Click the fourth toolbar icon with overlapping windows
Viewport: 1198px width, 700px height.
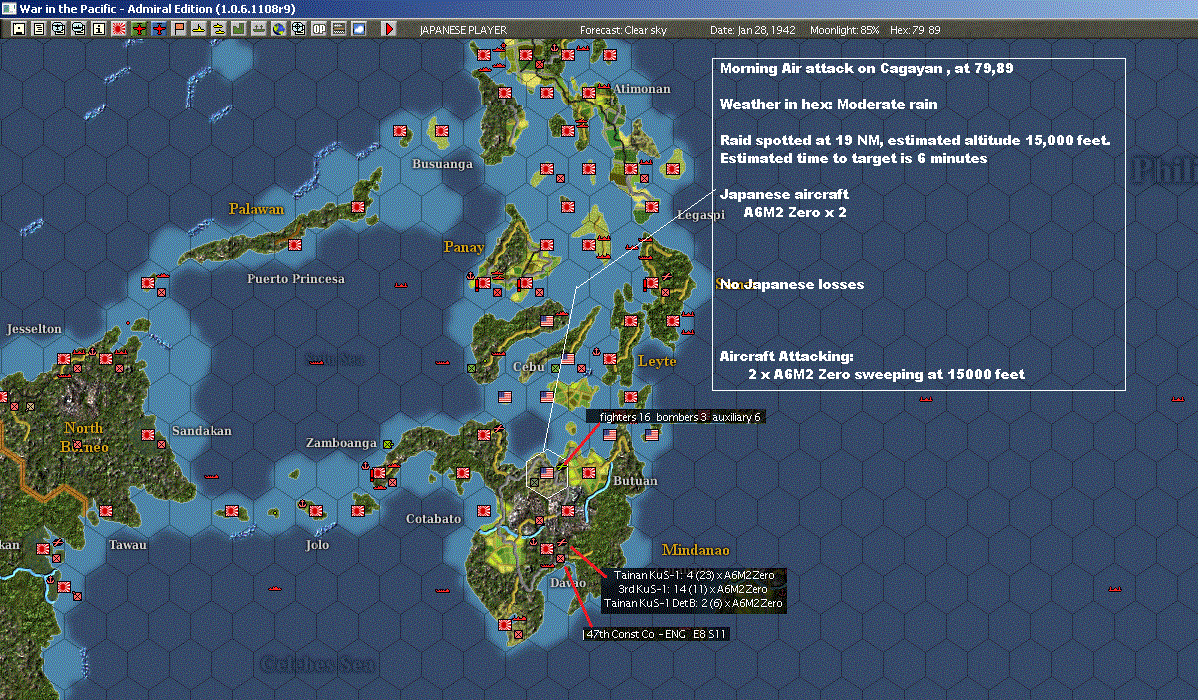coord(78,29)
